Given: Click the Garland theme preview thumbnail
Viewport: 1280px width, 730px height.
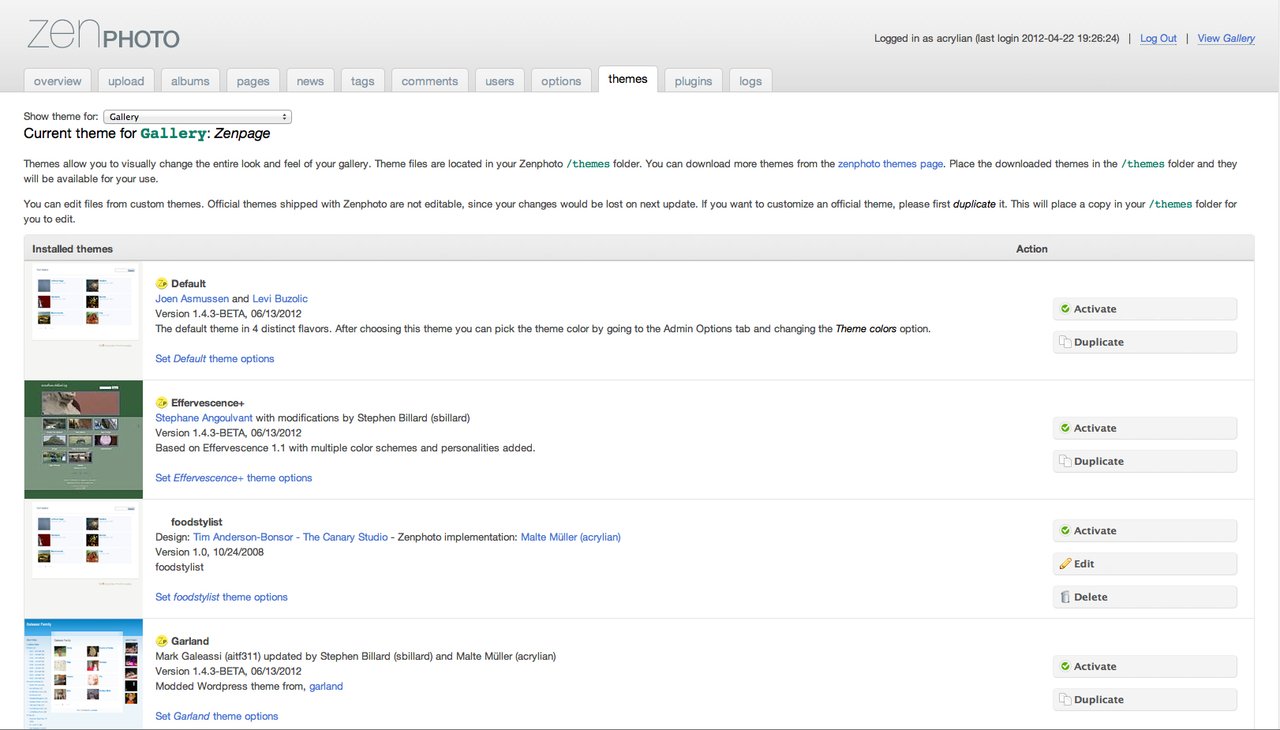Looking at the screenshot, I should click(83, 673).
